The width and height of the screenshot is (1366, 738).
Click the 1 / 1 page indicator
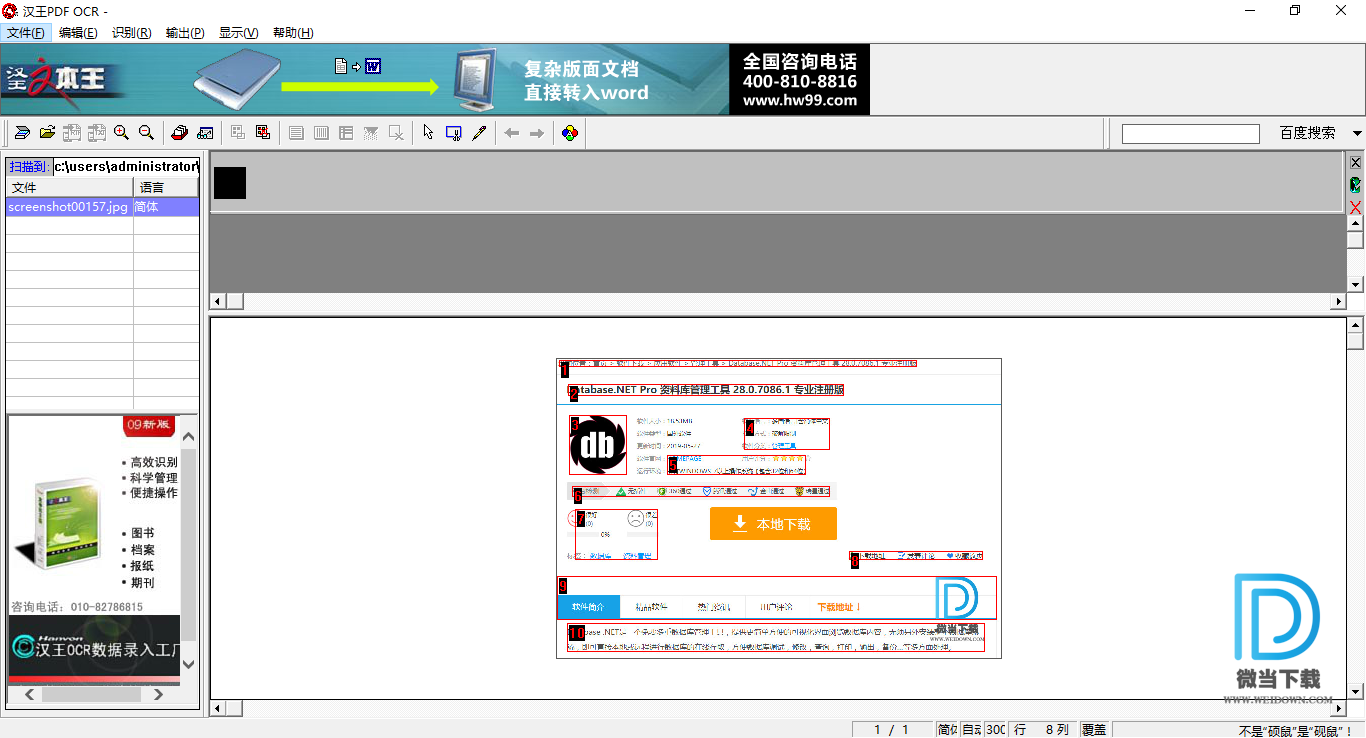pyautogui.click(x=891, y=730)
